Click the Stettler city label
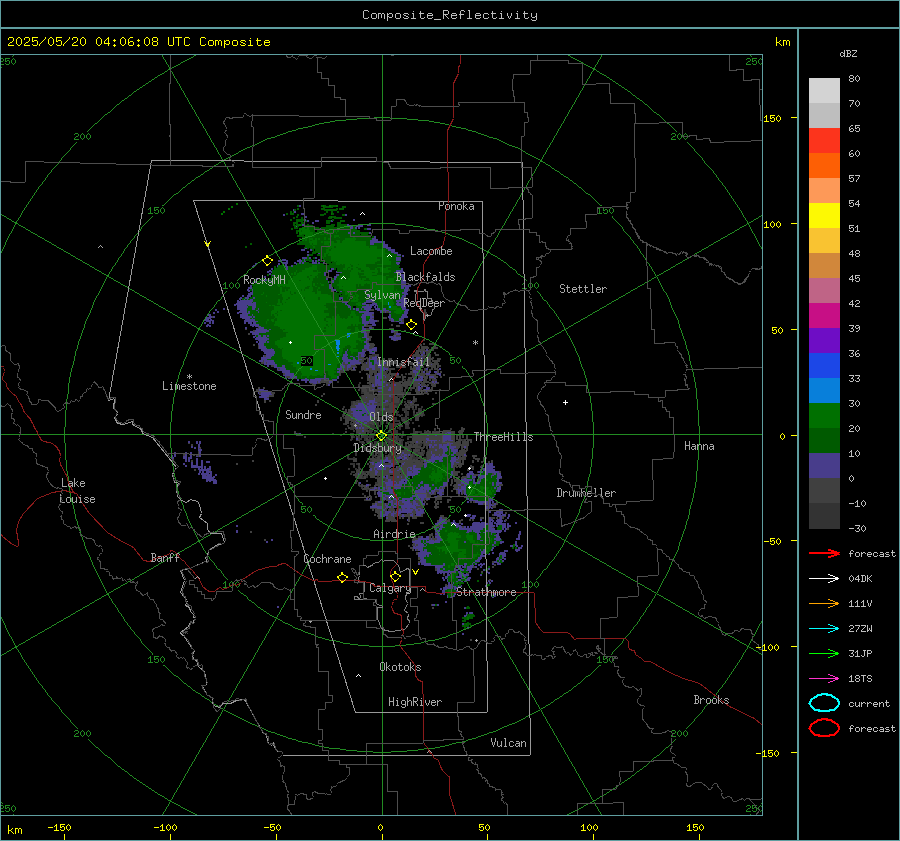The image size is (900, 841). pos(583,289)
